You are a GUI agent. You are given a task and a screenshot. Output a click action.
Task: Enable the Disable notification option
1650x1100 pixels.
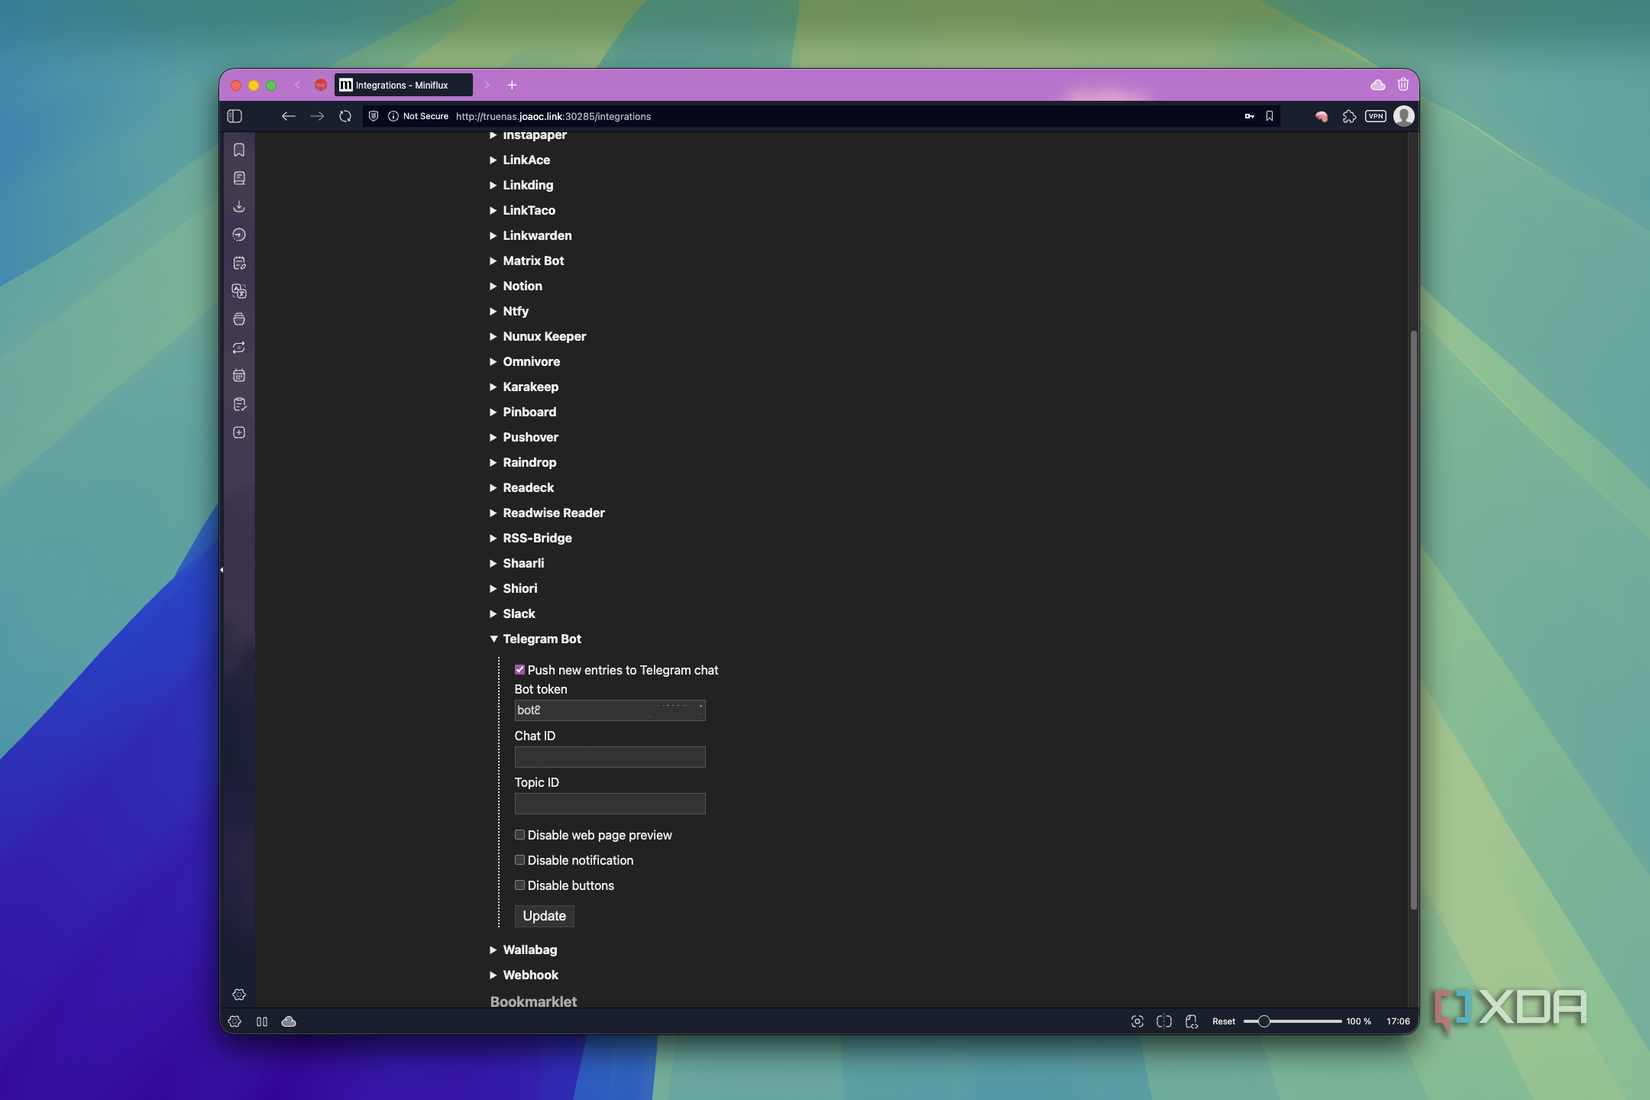click(x=519, y=859)
